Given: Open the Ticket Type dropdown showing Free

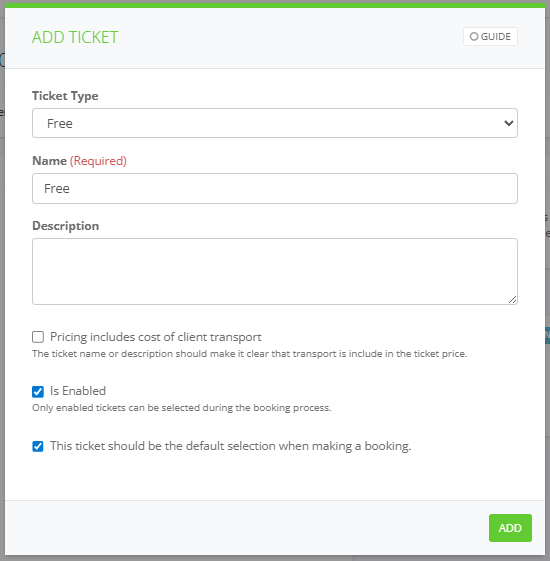Looking at the screenshot, I should pyautogui.click(x=274, y=123).
